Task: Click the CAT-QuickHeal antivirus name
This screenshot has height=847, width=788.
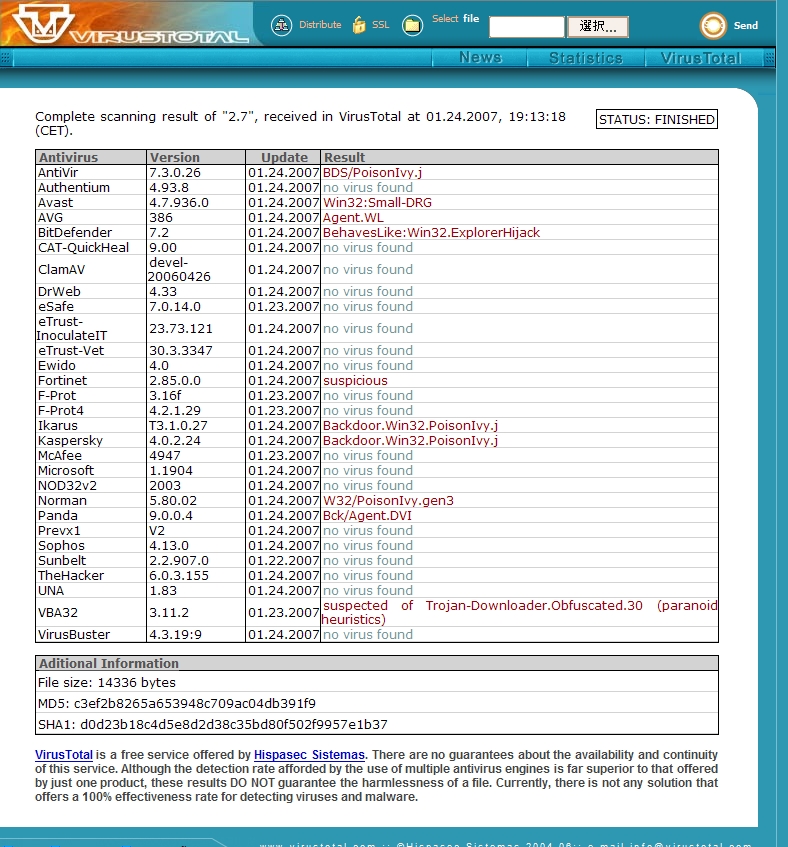Action: pyautogui.click(x=83, y=248)
